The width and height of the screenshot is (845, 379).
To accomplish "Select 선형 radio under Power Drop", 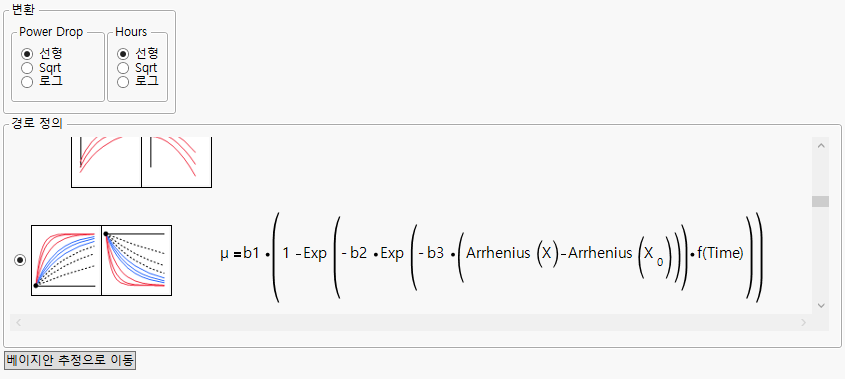I will [x=41, y=53].
